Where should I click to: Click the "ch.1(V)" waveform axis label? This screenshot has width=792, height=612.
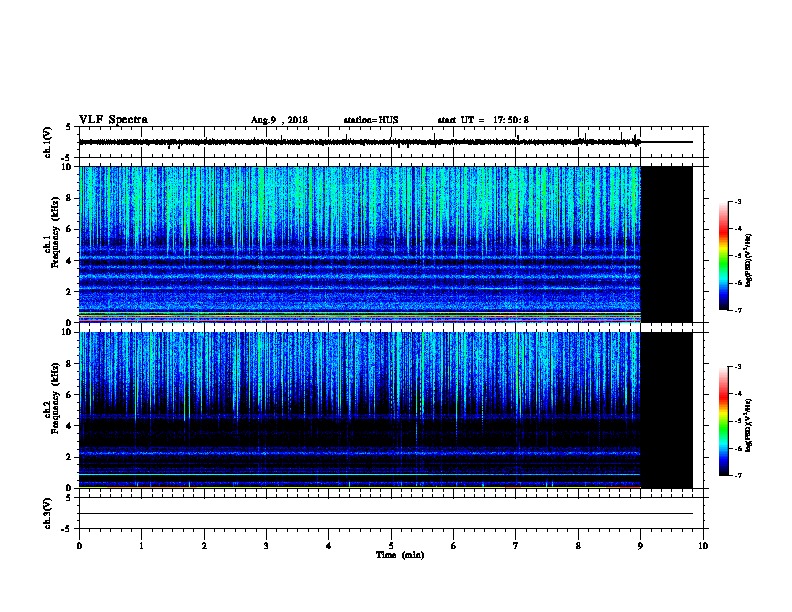(x=48, y=142)
